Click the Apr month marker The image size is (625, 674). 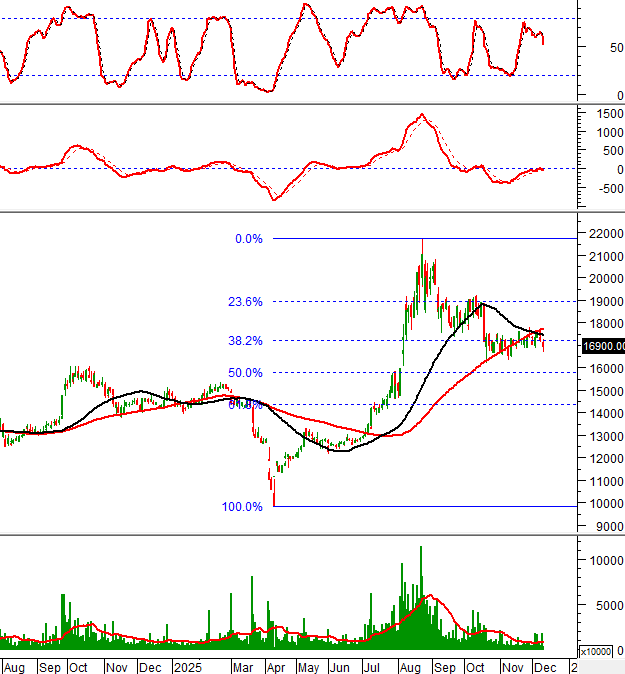[x=275, y=666]
